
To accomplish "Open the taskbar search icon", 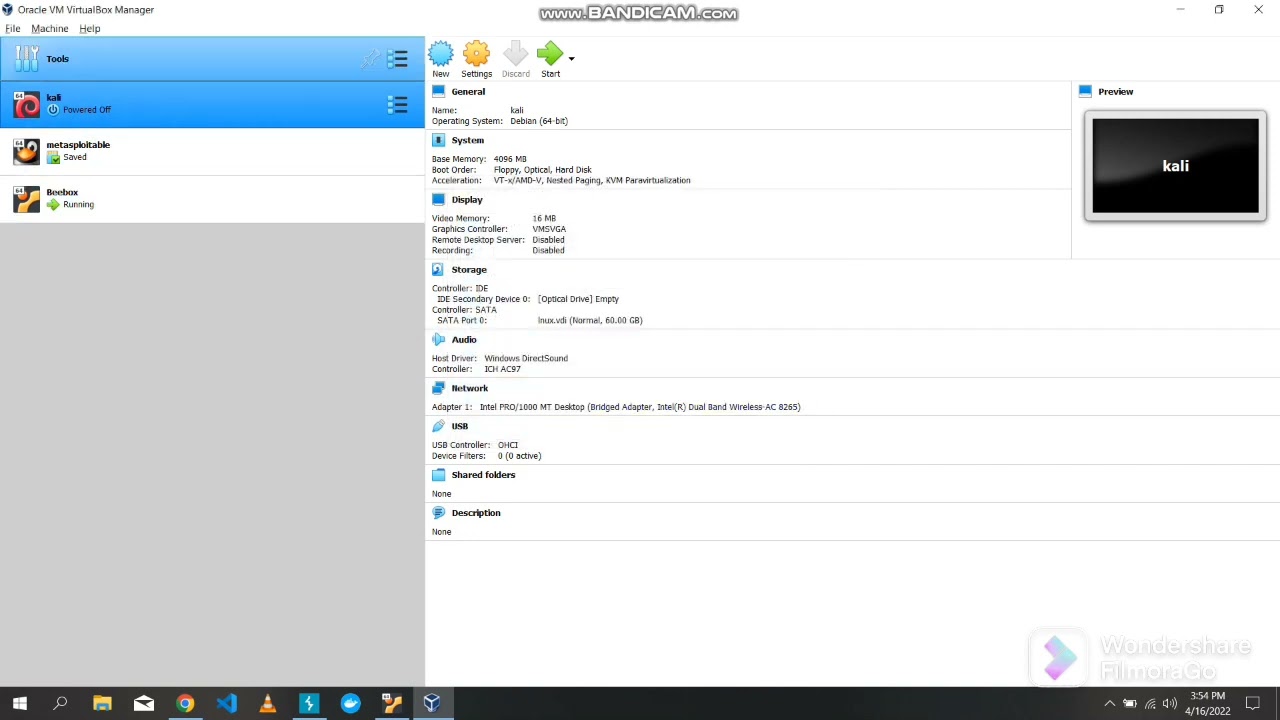I will 60,704.
